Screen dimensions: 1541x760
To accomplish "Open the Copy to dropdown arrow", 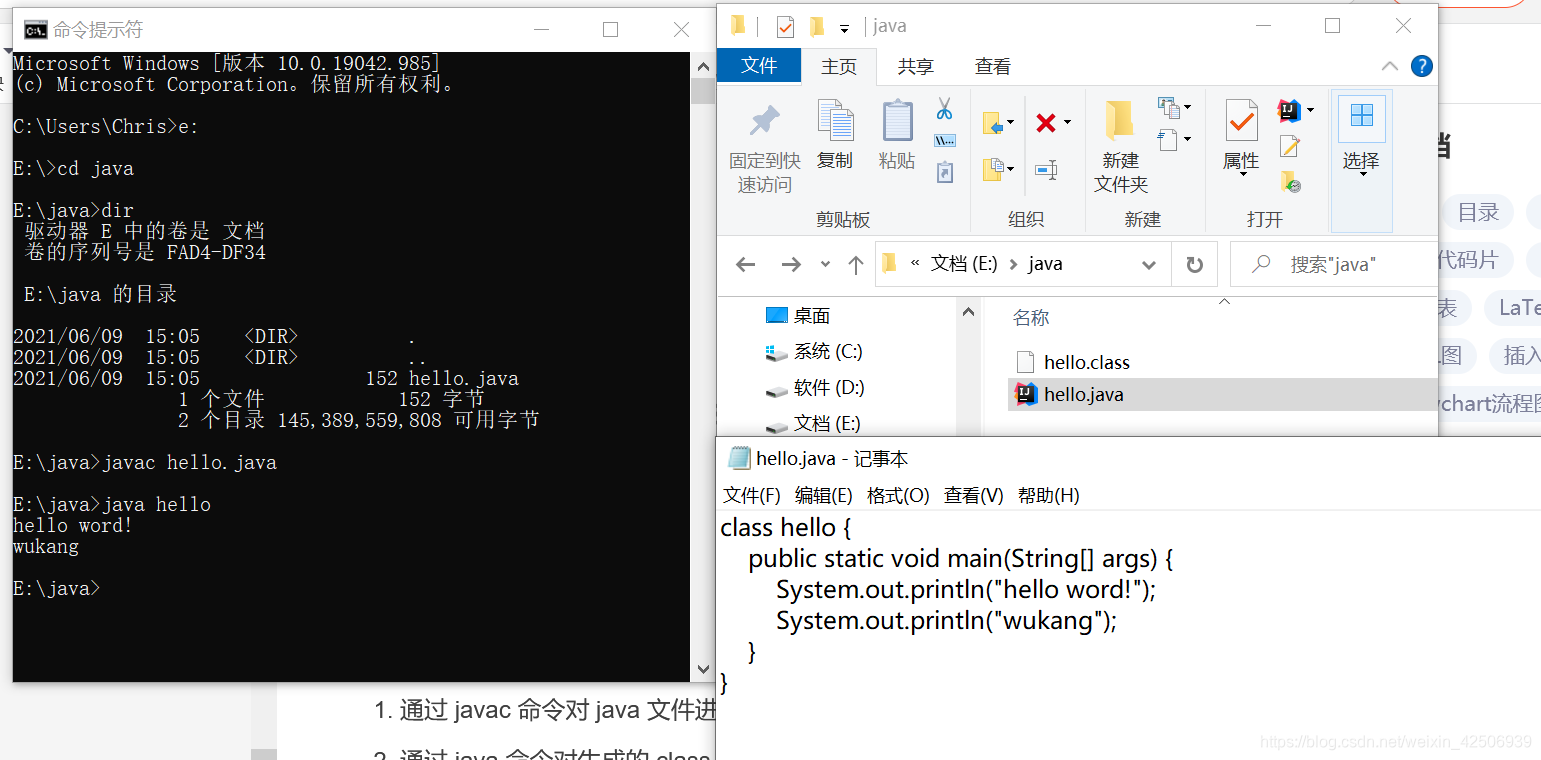I will click(x=1010, y=169).
